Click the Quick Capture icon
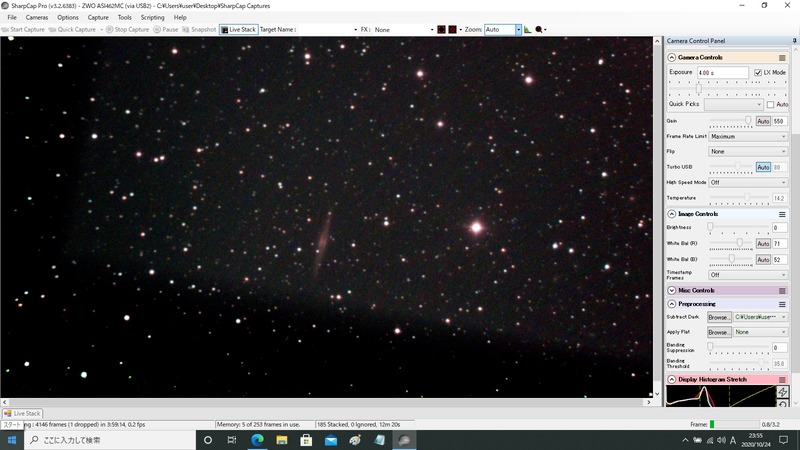The width and height of the screenshot is (800, 450). [52, 30]
